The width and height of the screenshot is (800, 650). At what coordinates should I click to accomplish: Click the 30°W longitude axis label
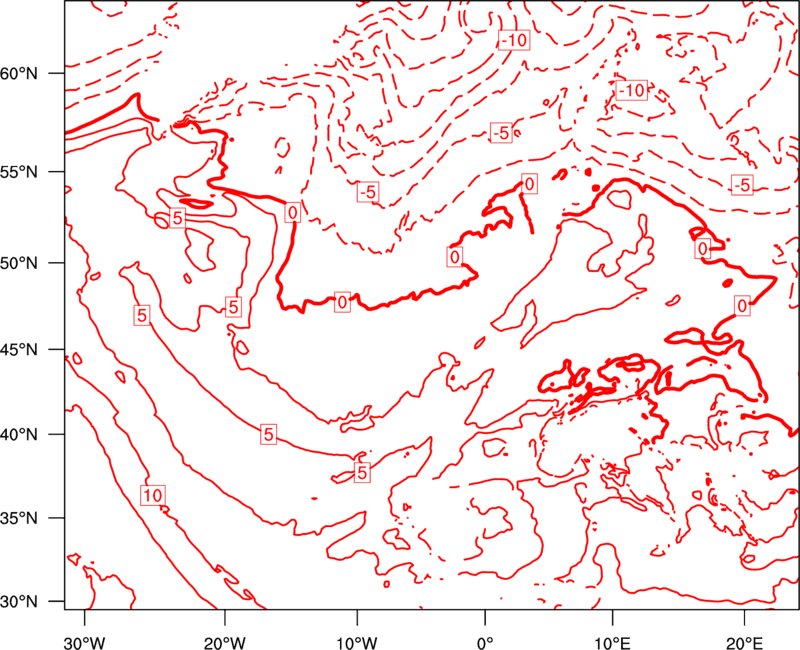[x=85, y=642]
